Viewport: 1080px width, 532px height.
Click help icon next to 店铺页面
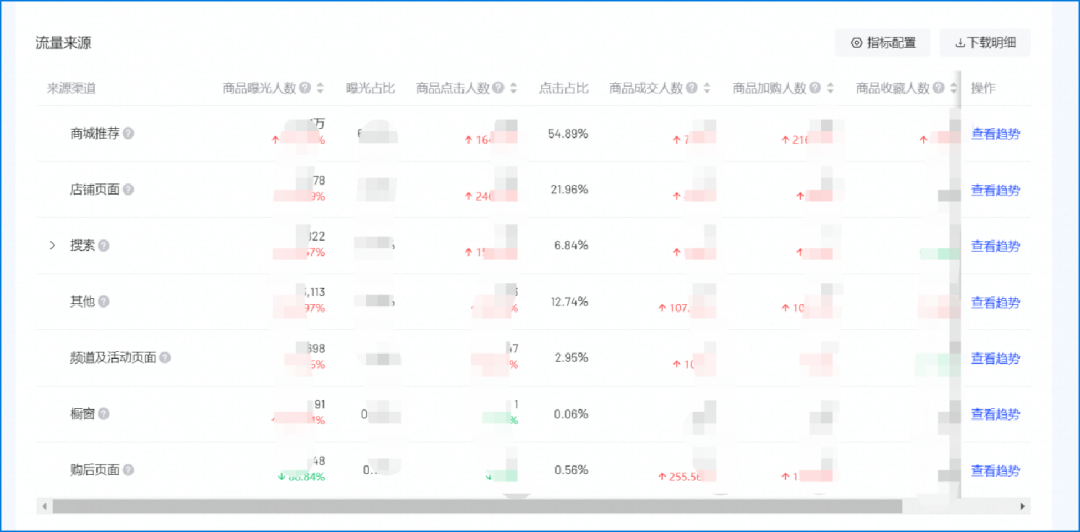128,190
